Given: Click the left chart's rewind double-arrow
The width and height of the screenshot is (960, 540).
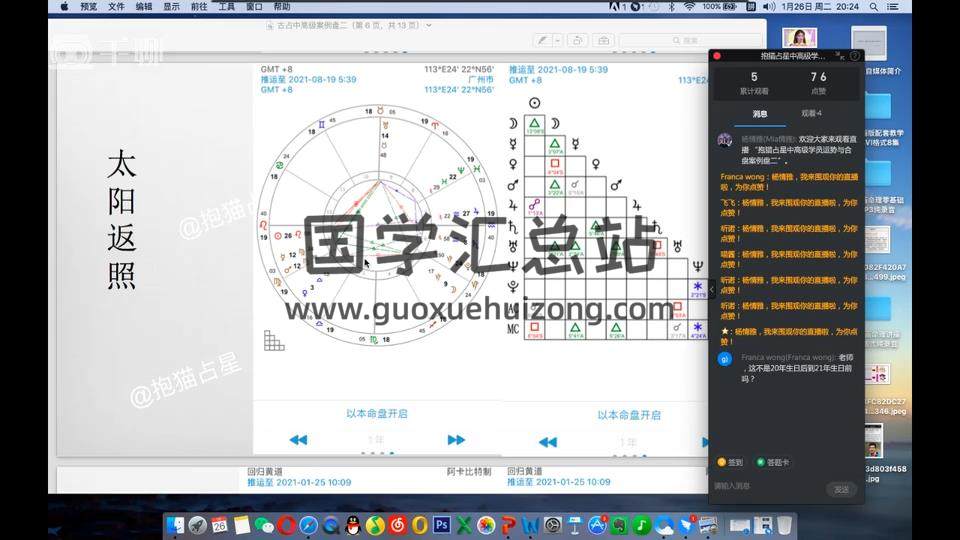Looking at the screenshot, I should (x=298, y=440).
